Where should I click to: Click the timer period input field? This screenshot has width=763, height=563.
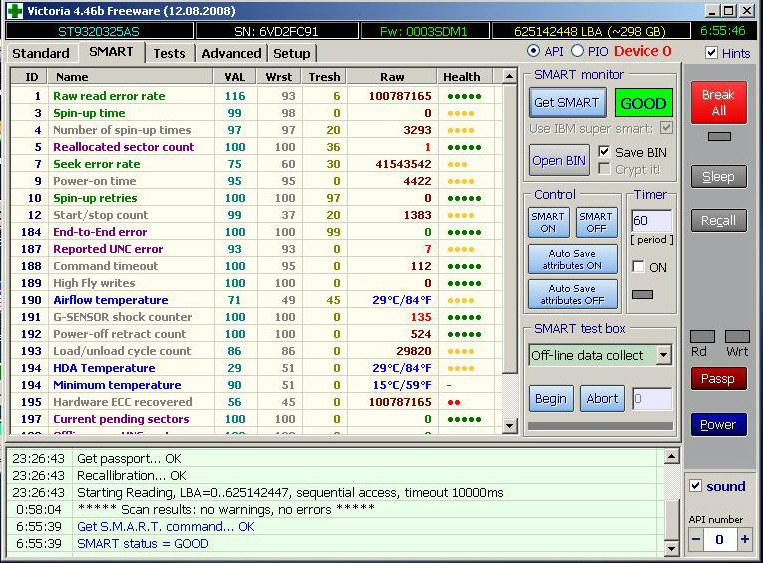[x=651, y=221]
